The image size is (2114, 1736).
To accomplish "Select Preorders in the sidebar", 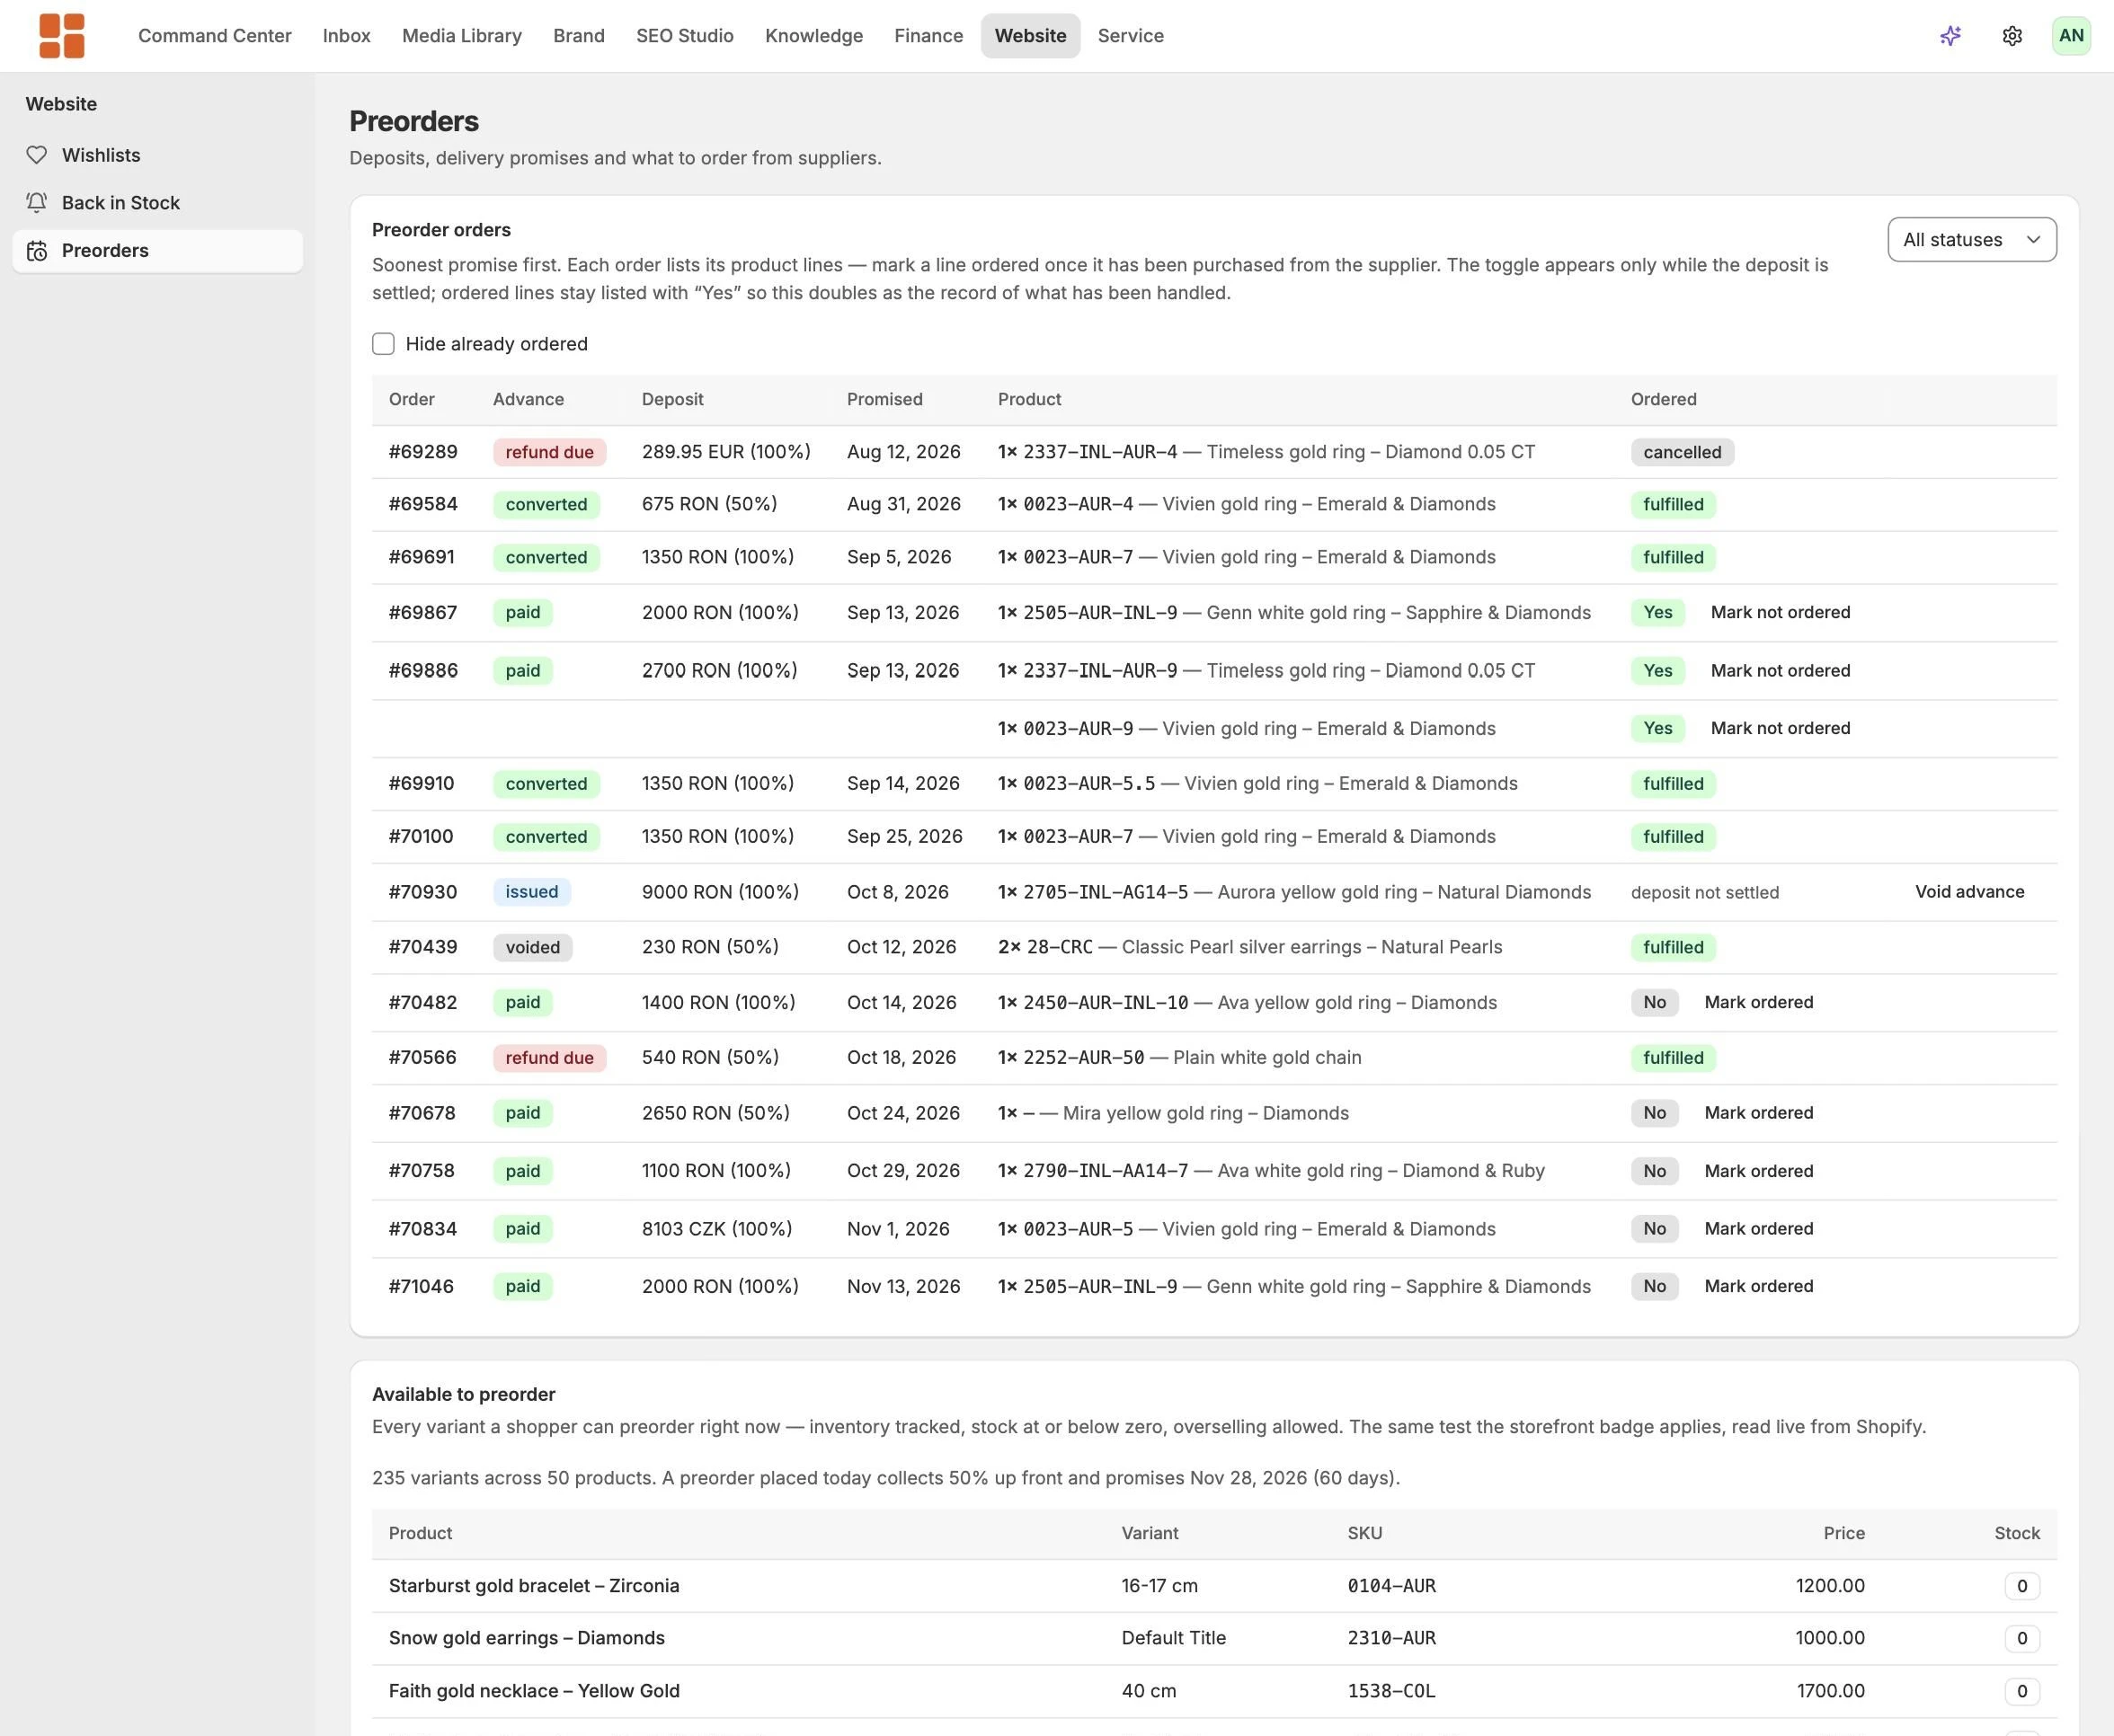I will pos(158,251).
